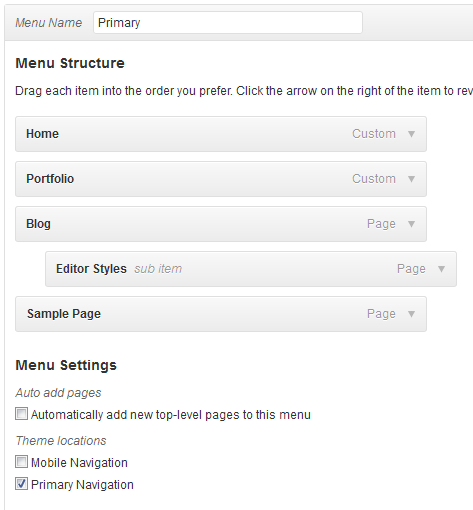Viewport: 473px width, 510px height.
Task: Uncheck the Primary Navigation theme location
Action: pyautogui.click(x=21, y=484)
